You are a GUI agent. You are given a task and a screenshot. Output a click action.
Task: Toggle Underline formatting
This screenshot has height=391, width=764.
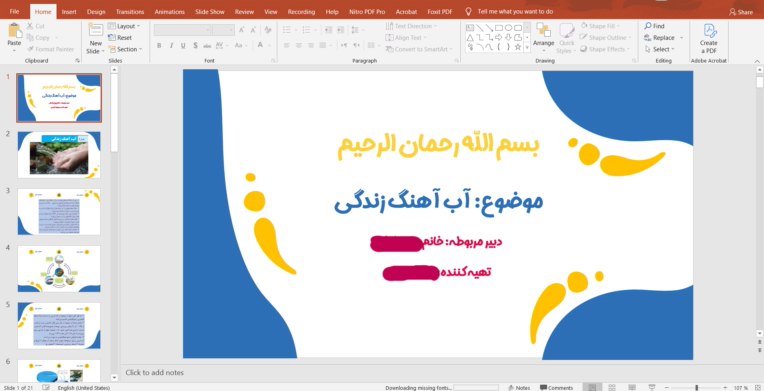pyautogui.click(x=183, y=45)
